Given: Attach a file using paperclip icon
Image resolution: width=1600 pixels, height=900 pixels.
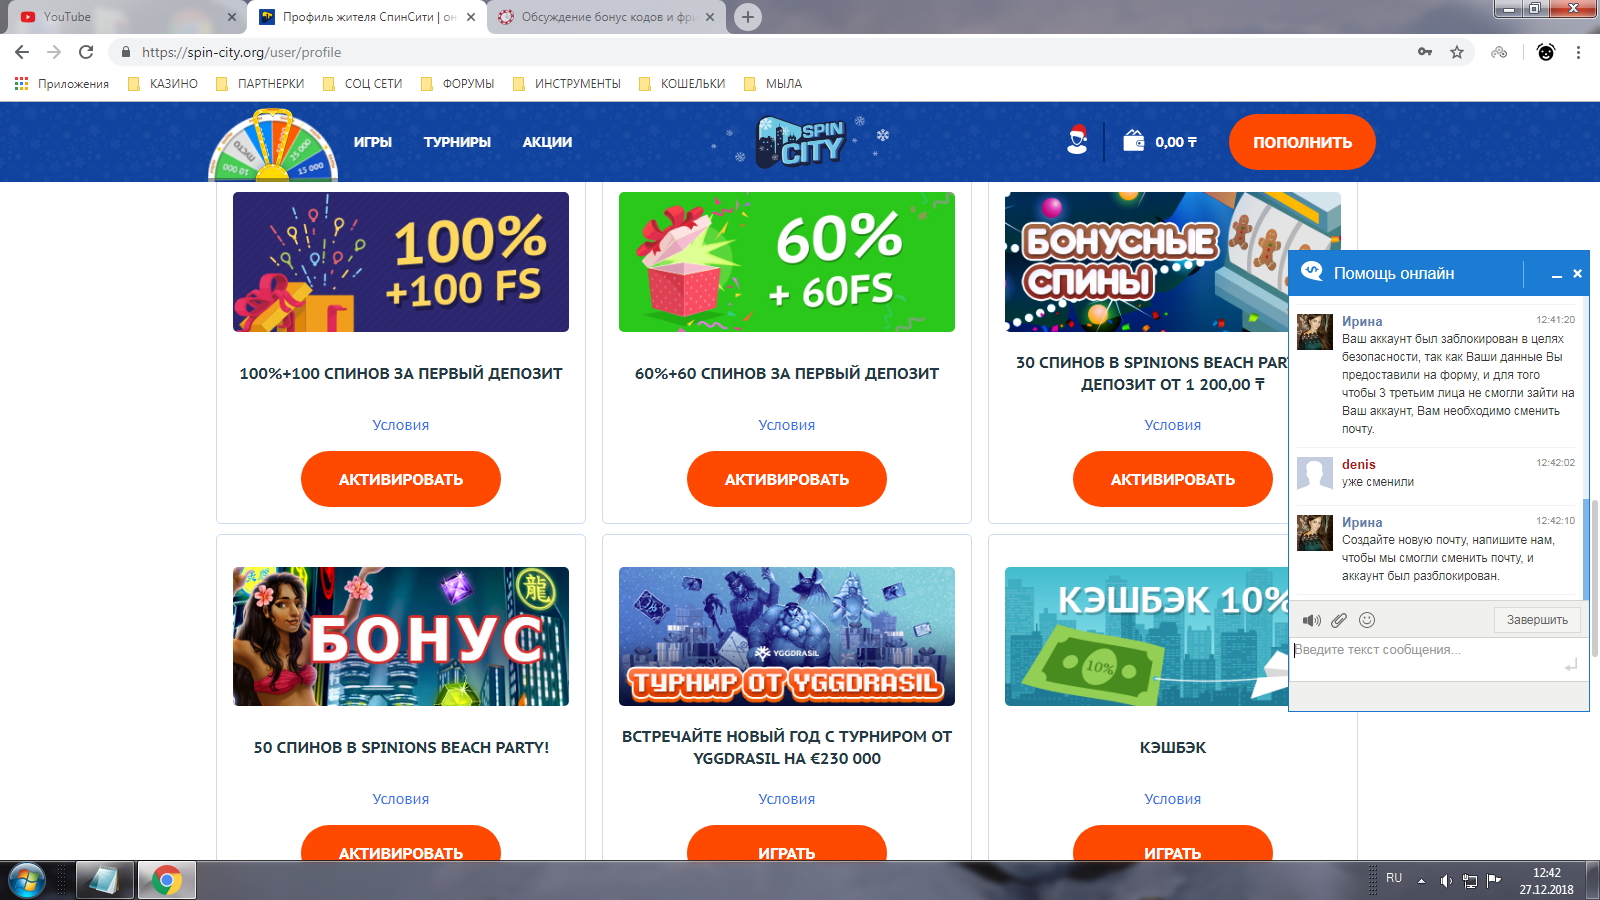Looking at the screenshot, I should [x=1339, y=620].
